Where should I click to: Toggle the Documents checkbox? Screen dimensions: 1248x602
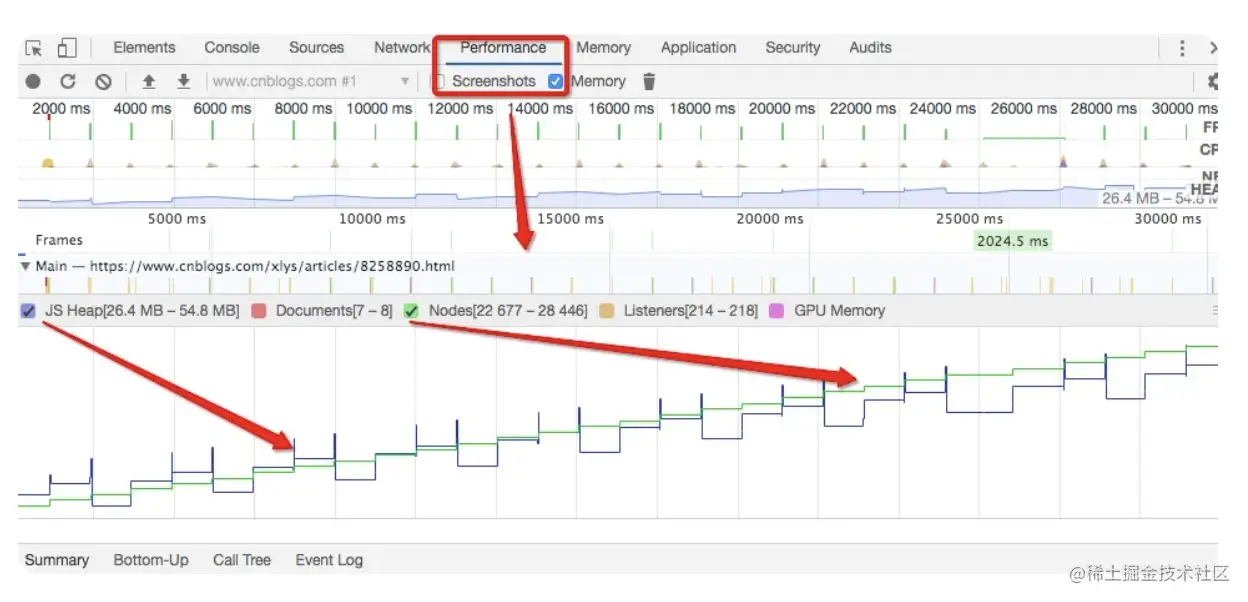259,311
